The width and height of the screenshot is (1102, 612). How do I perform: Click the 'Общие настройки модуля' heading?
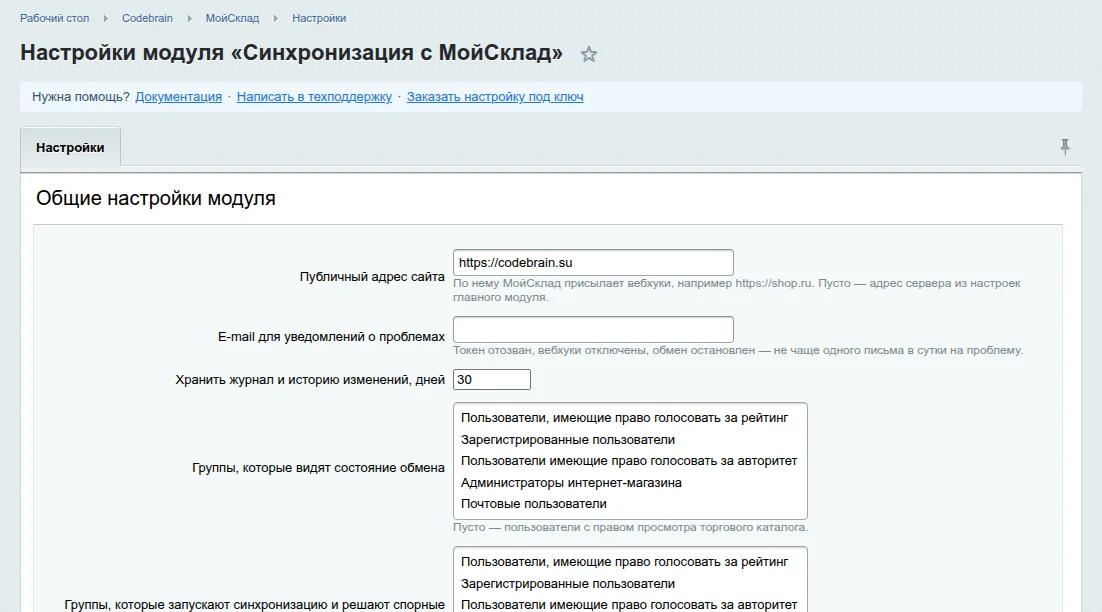tap(156, 198)
